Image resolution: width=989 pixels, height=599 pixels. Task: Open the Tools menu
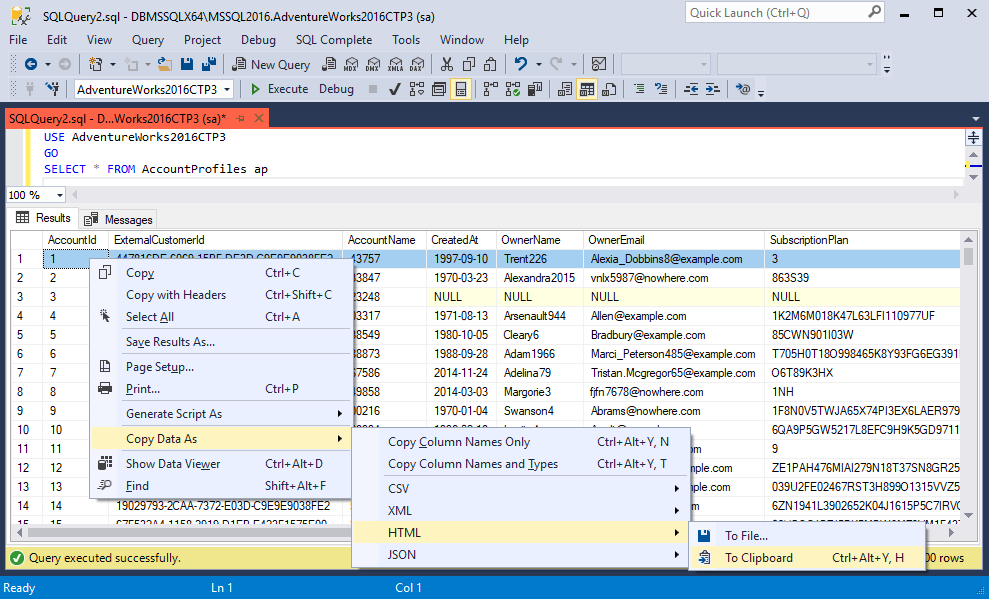point(406,40)
